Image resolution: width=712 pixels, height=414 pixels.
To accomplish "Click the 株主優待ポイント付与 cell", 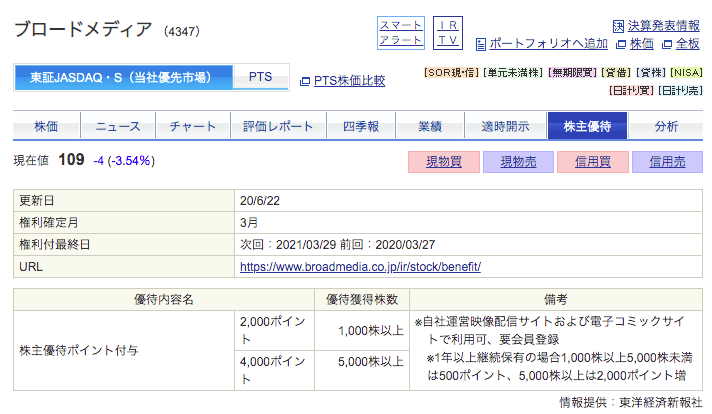I will point(124,350).
